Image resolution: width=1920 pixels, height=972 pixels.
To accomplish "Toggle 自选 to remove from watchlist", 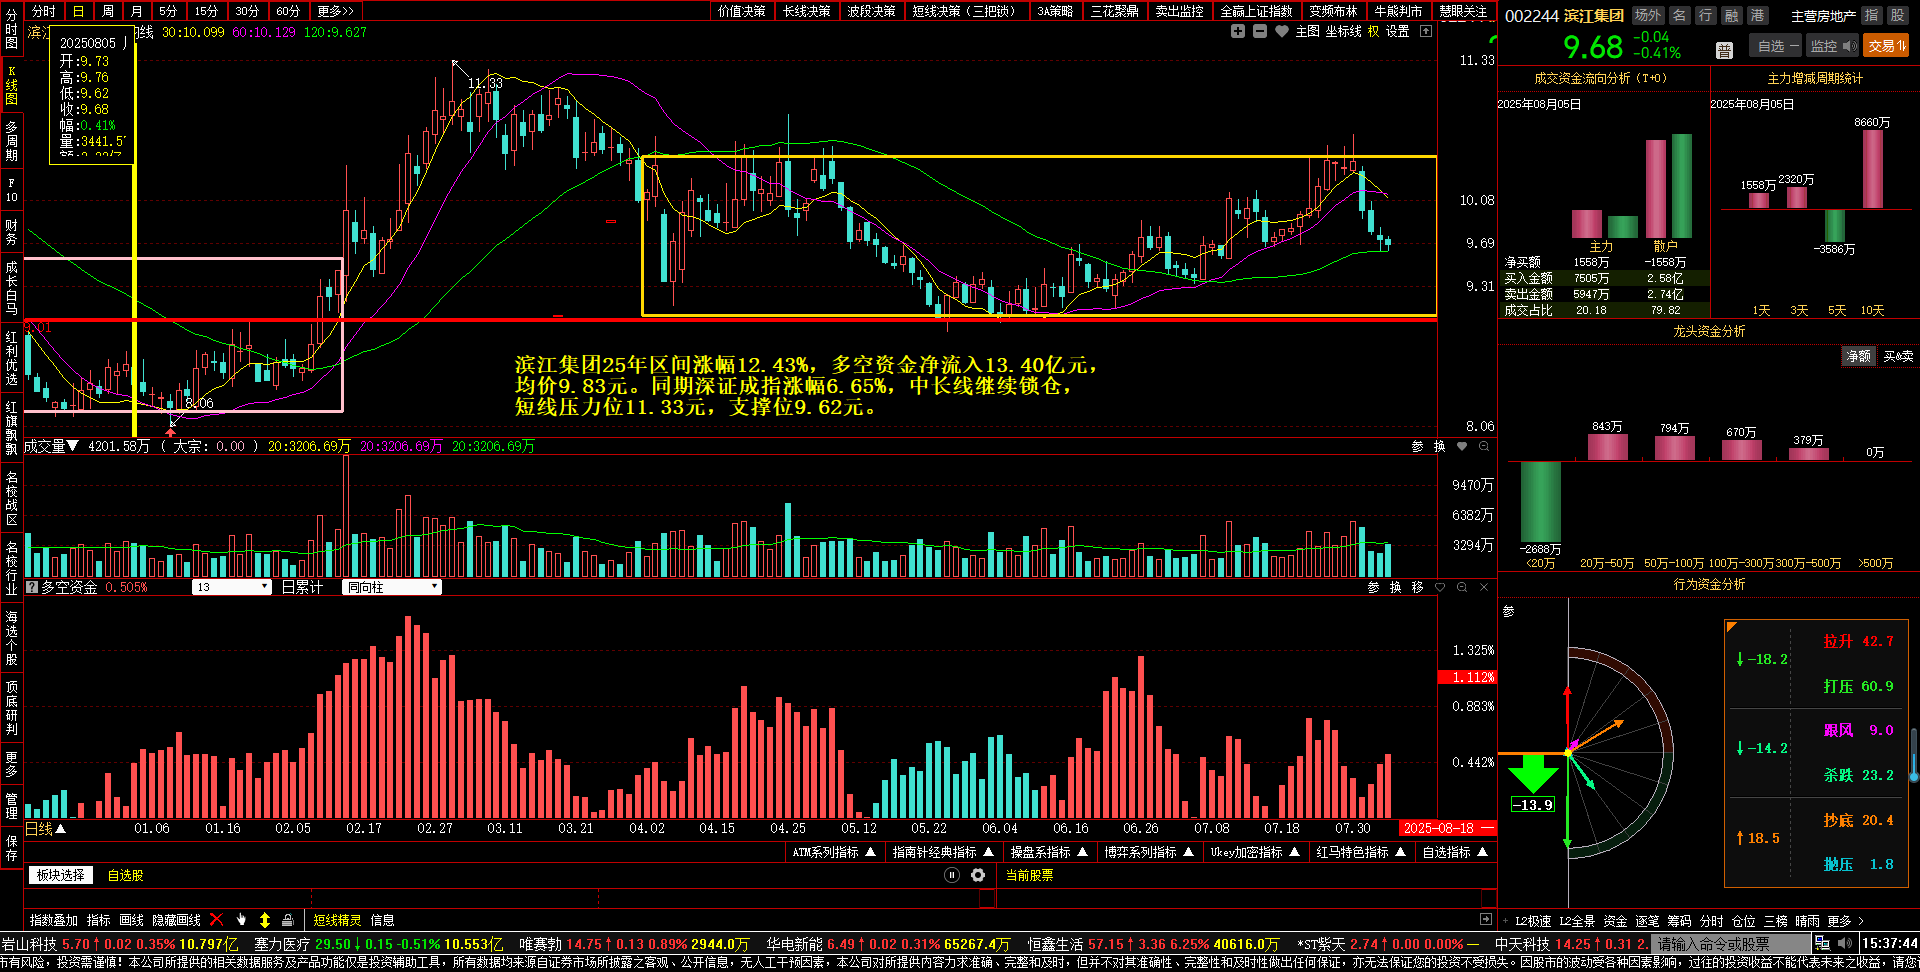I will (1777, 46).
